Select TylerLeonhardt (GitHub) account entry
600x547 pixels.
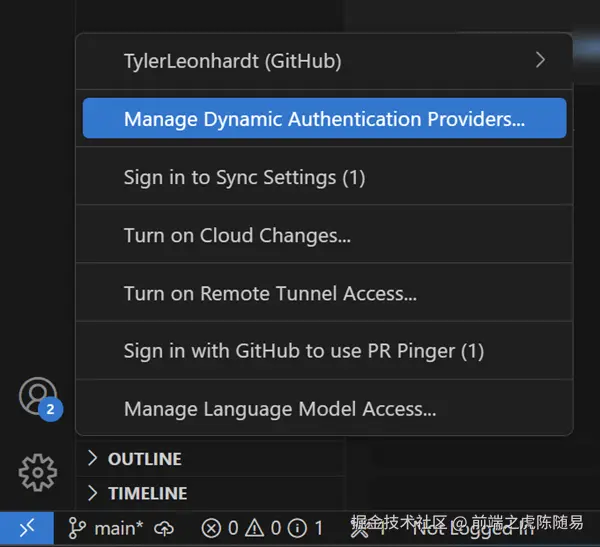click(324, 61)
